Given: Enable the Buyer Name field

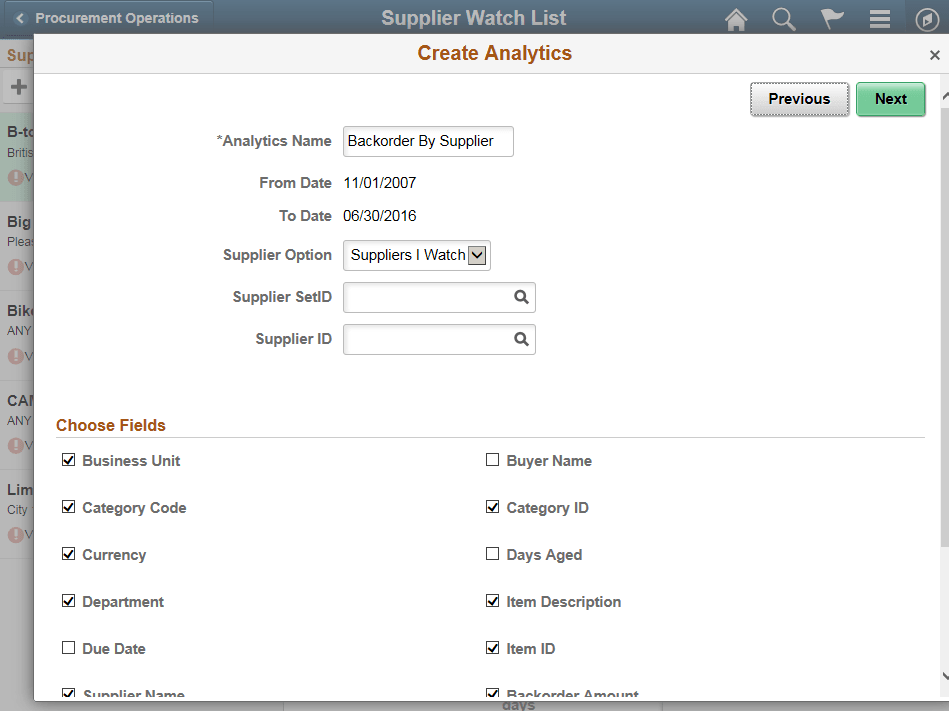Looking at the screenshot, I should [492, 460].
